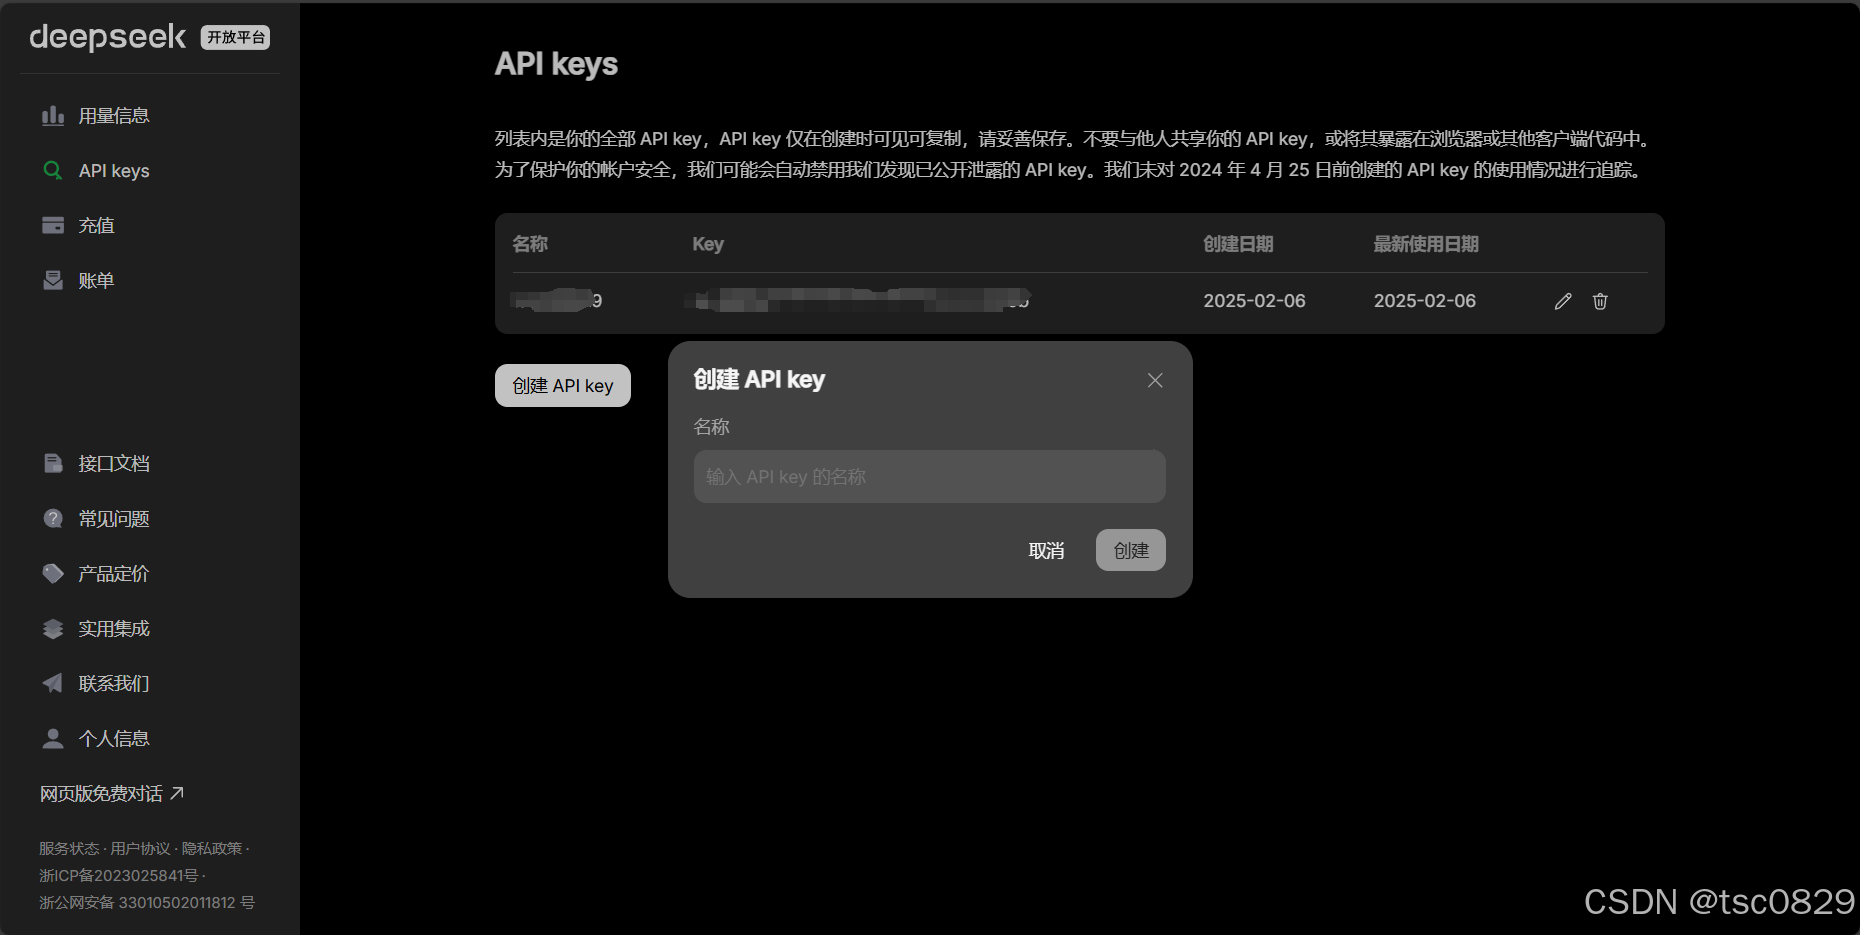Viewport: 1860px width, 935px height.
Task: Delete the API key with trash icon
Action: click(1600, 301)
